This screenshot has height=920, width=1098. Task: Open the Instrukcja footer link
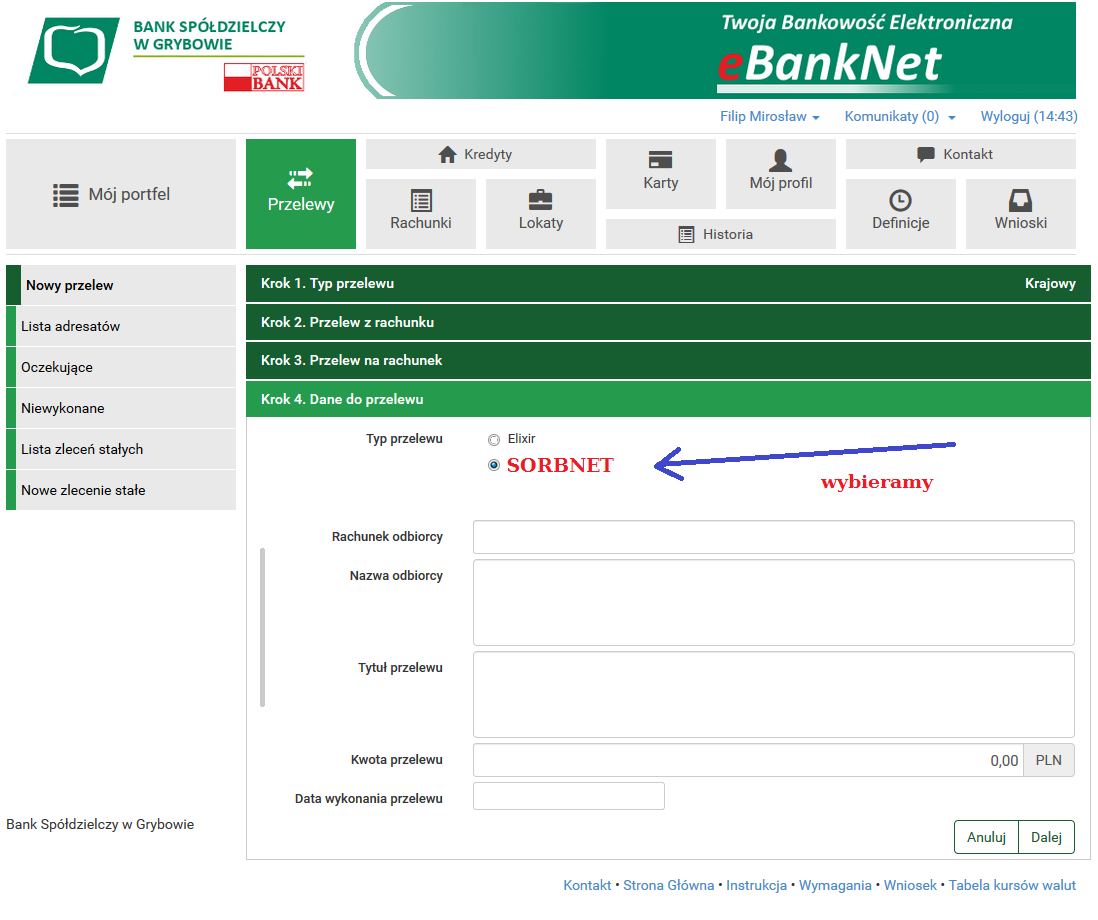[x=756, y=885]
